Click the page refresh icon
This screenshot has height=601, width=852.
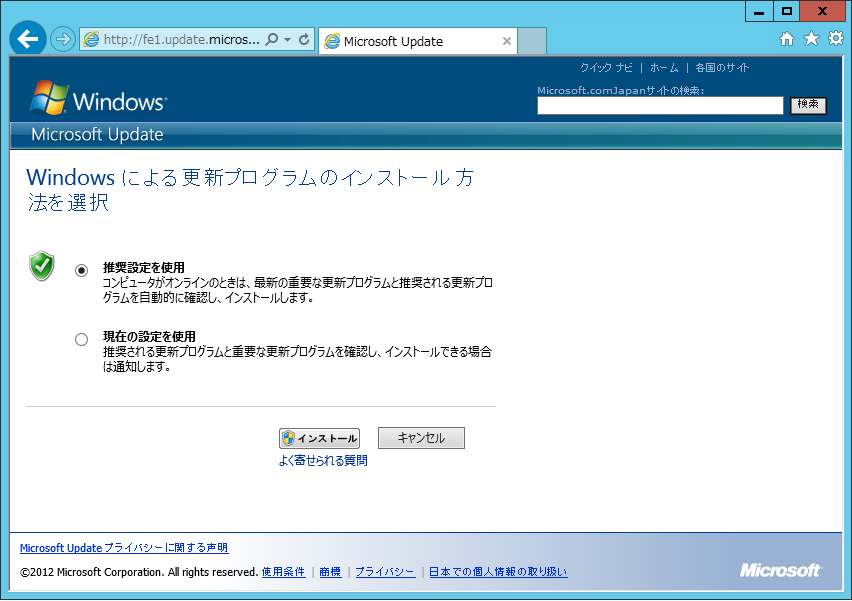click(x=304, y=39)
